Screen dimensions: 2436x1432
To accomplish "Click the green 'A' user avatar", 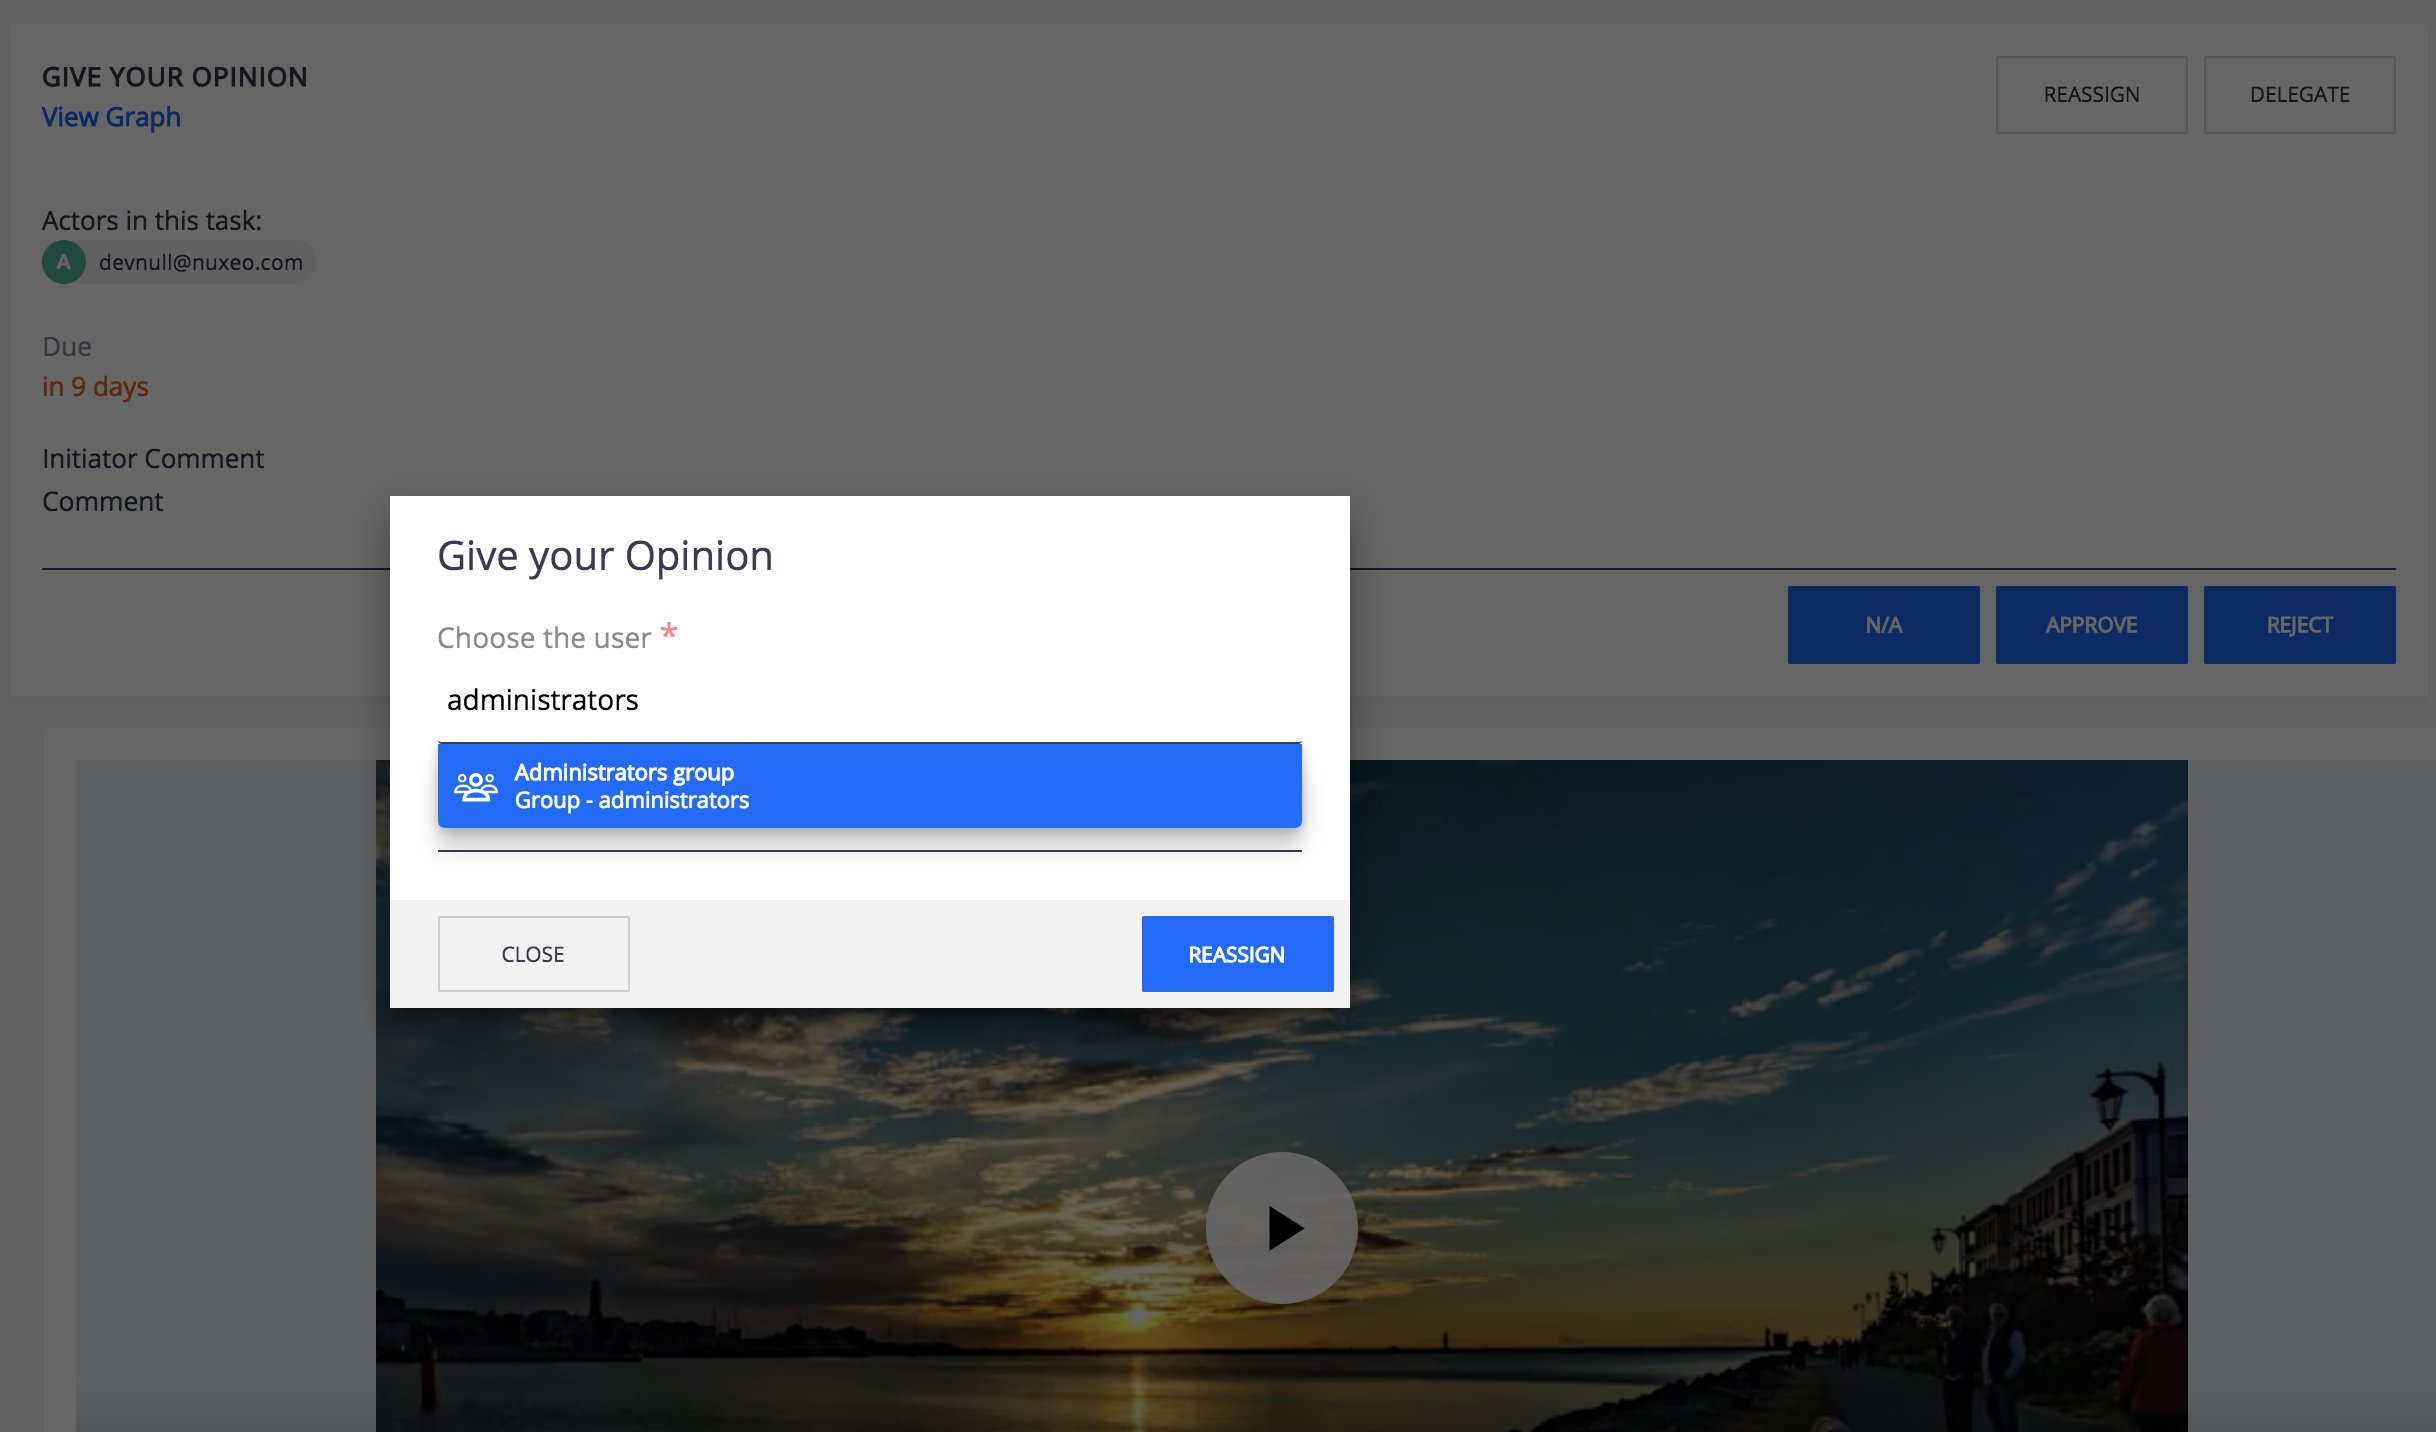I will click(64, 262).
